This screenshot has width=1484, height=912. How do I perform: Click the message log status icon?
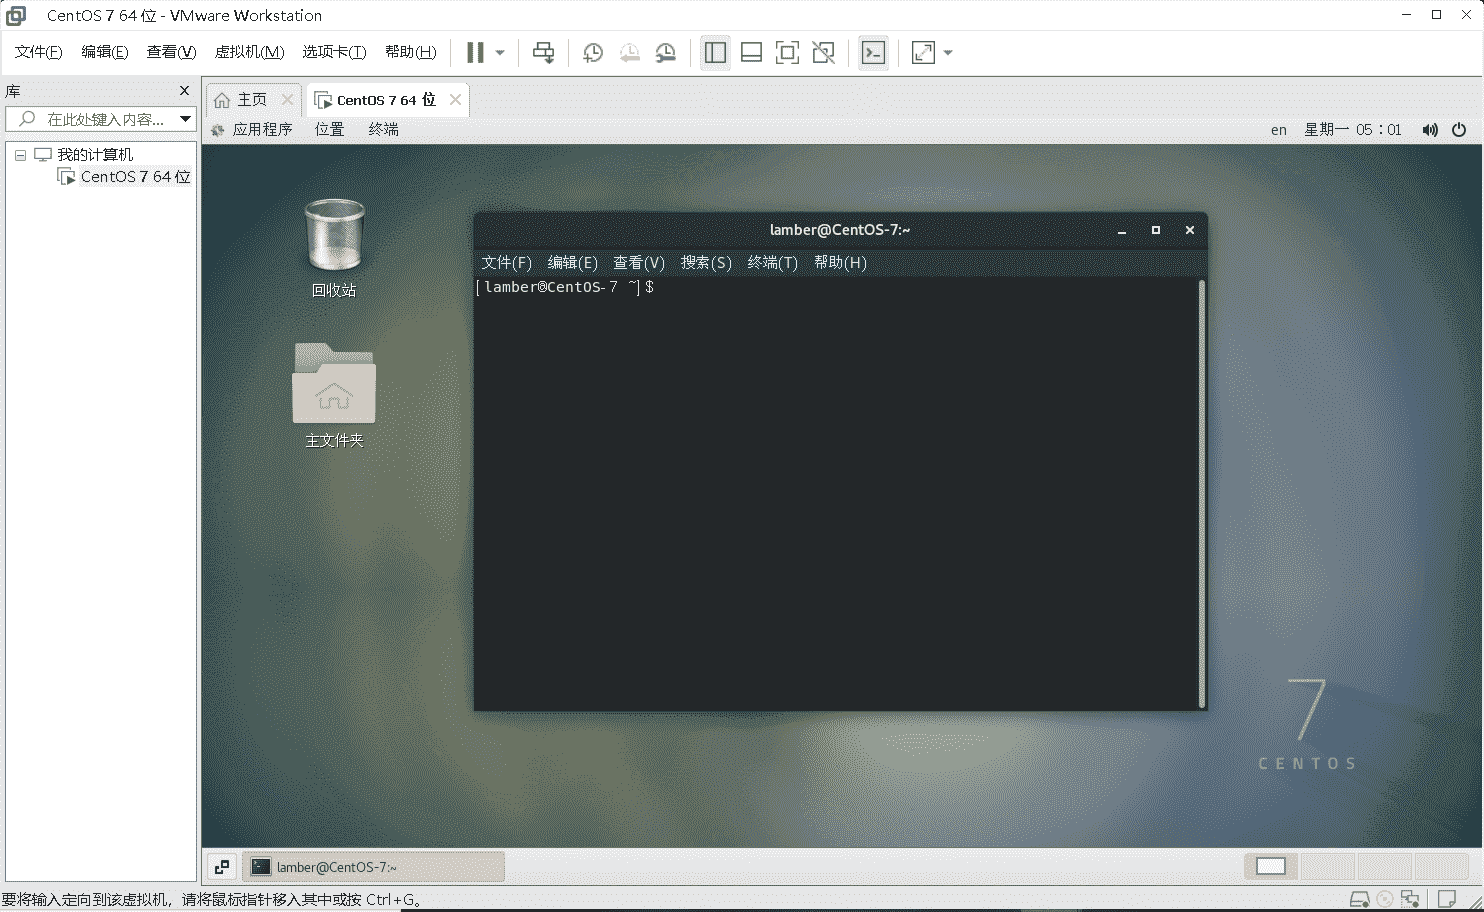tap(1446, 899)
